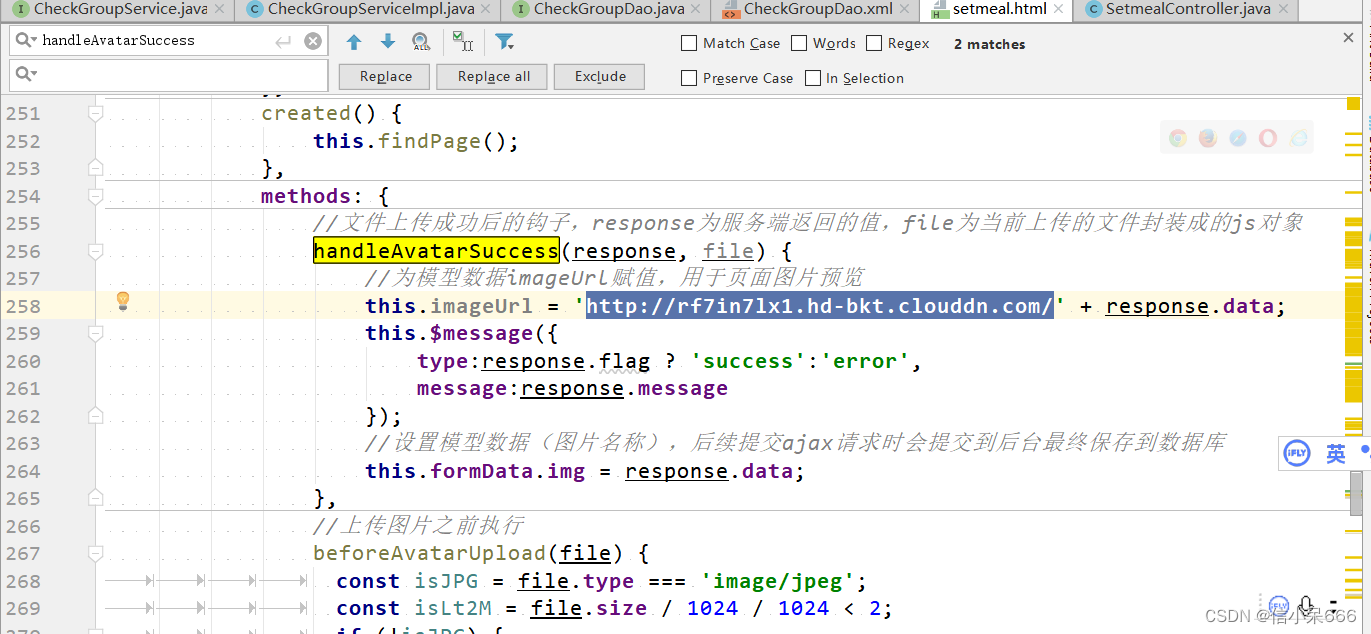This screenshot has width=1371, height=634.
Task: Enable the Preserve Case checkbox
Action: 689,77
